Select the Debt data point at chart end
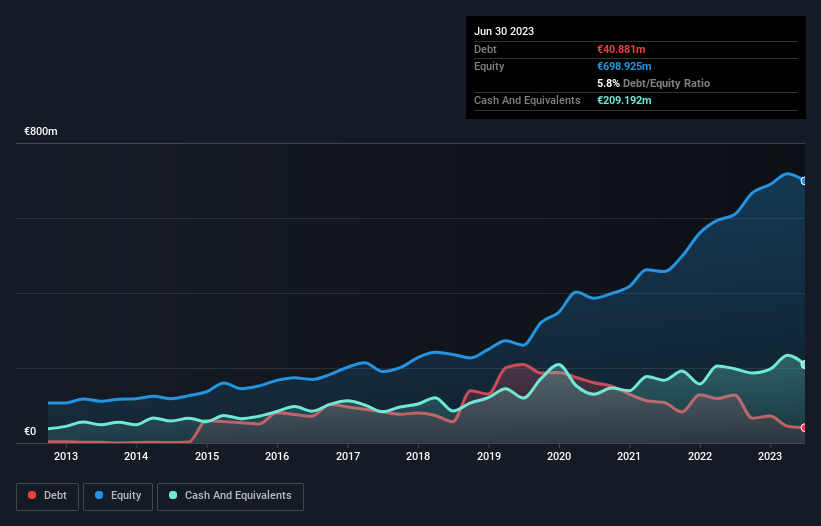 pyautogui.click(x=804, y=428)
